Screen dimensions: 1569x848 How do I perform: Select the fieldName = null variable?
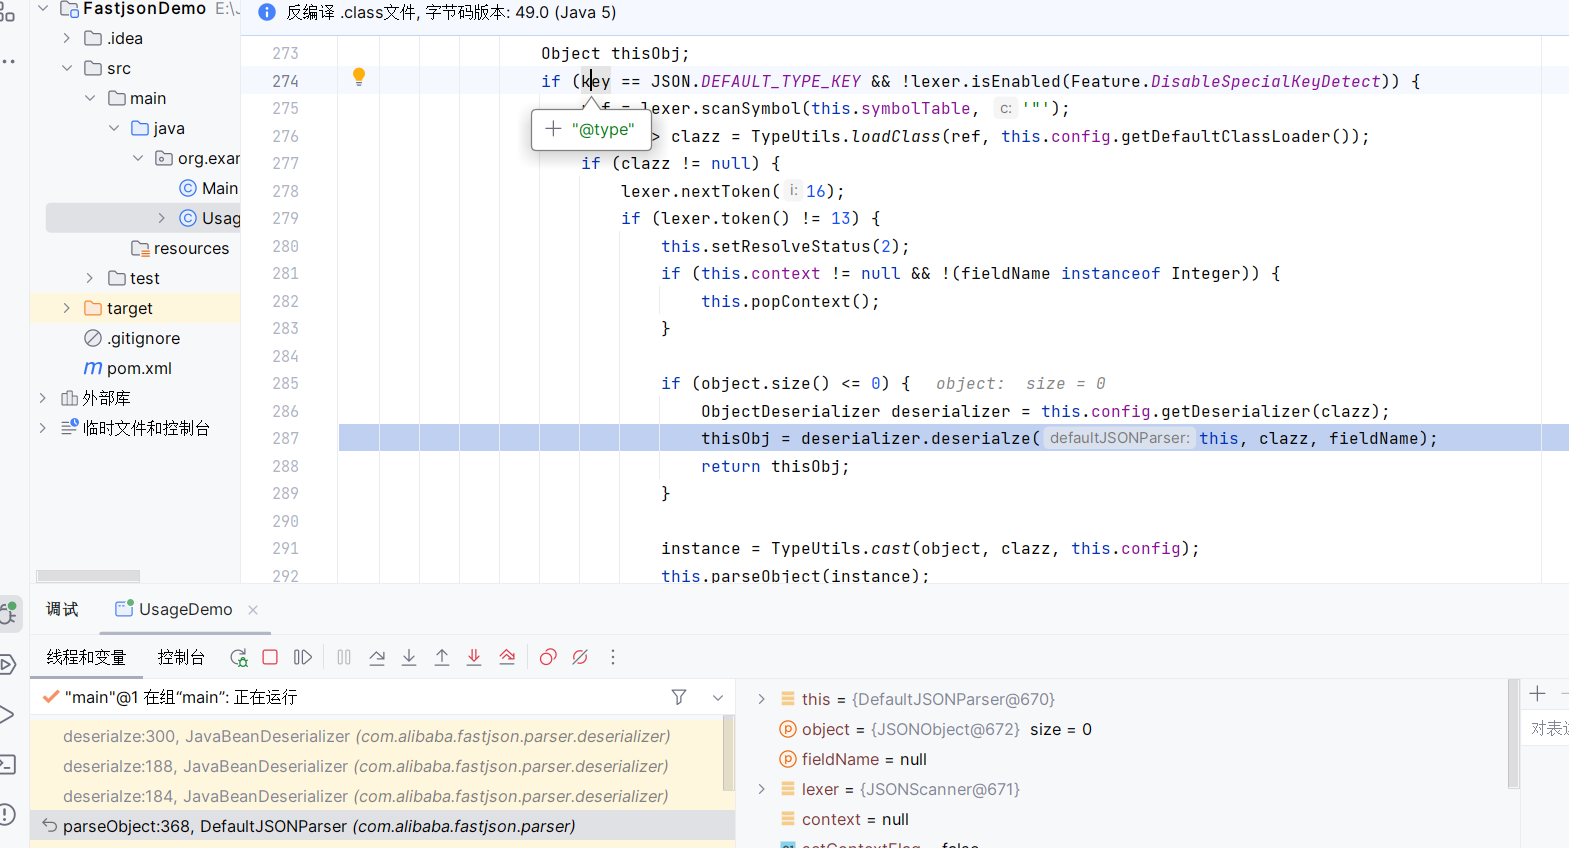click(x=853, y=759)
